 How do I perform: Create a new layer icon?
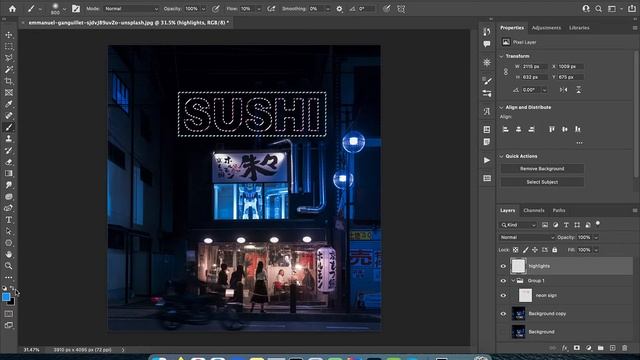pos(612,348)
